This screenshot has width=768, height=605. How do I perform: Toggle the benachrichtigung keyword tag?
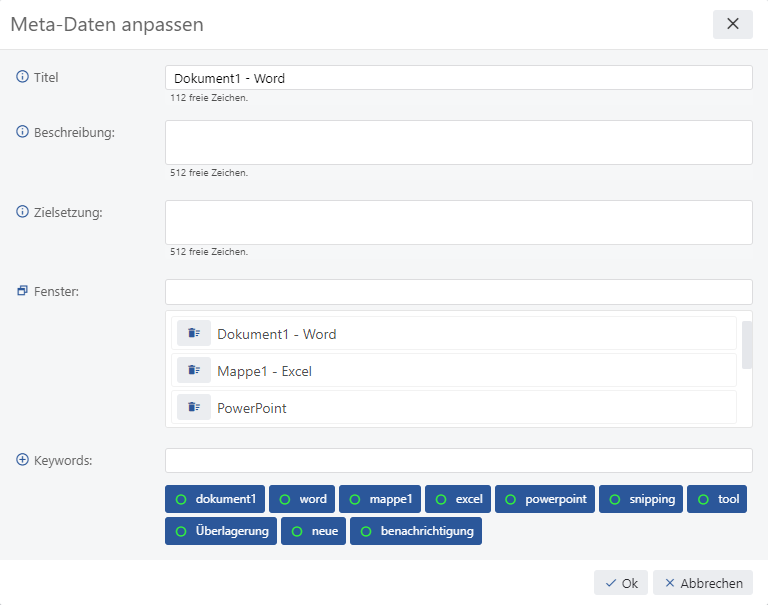tap(416, 531)
